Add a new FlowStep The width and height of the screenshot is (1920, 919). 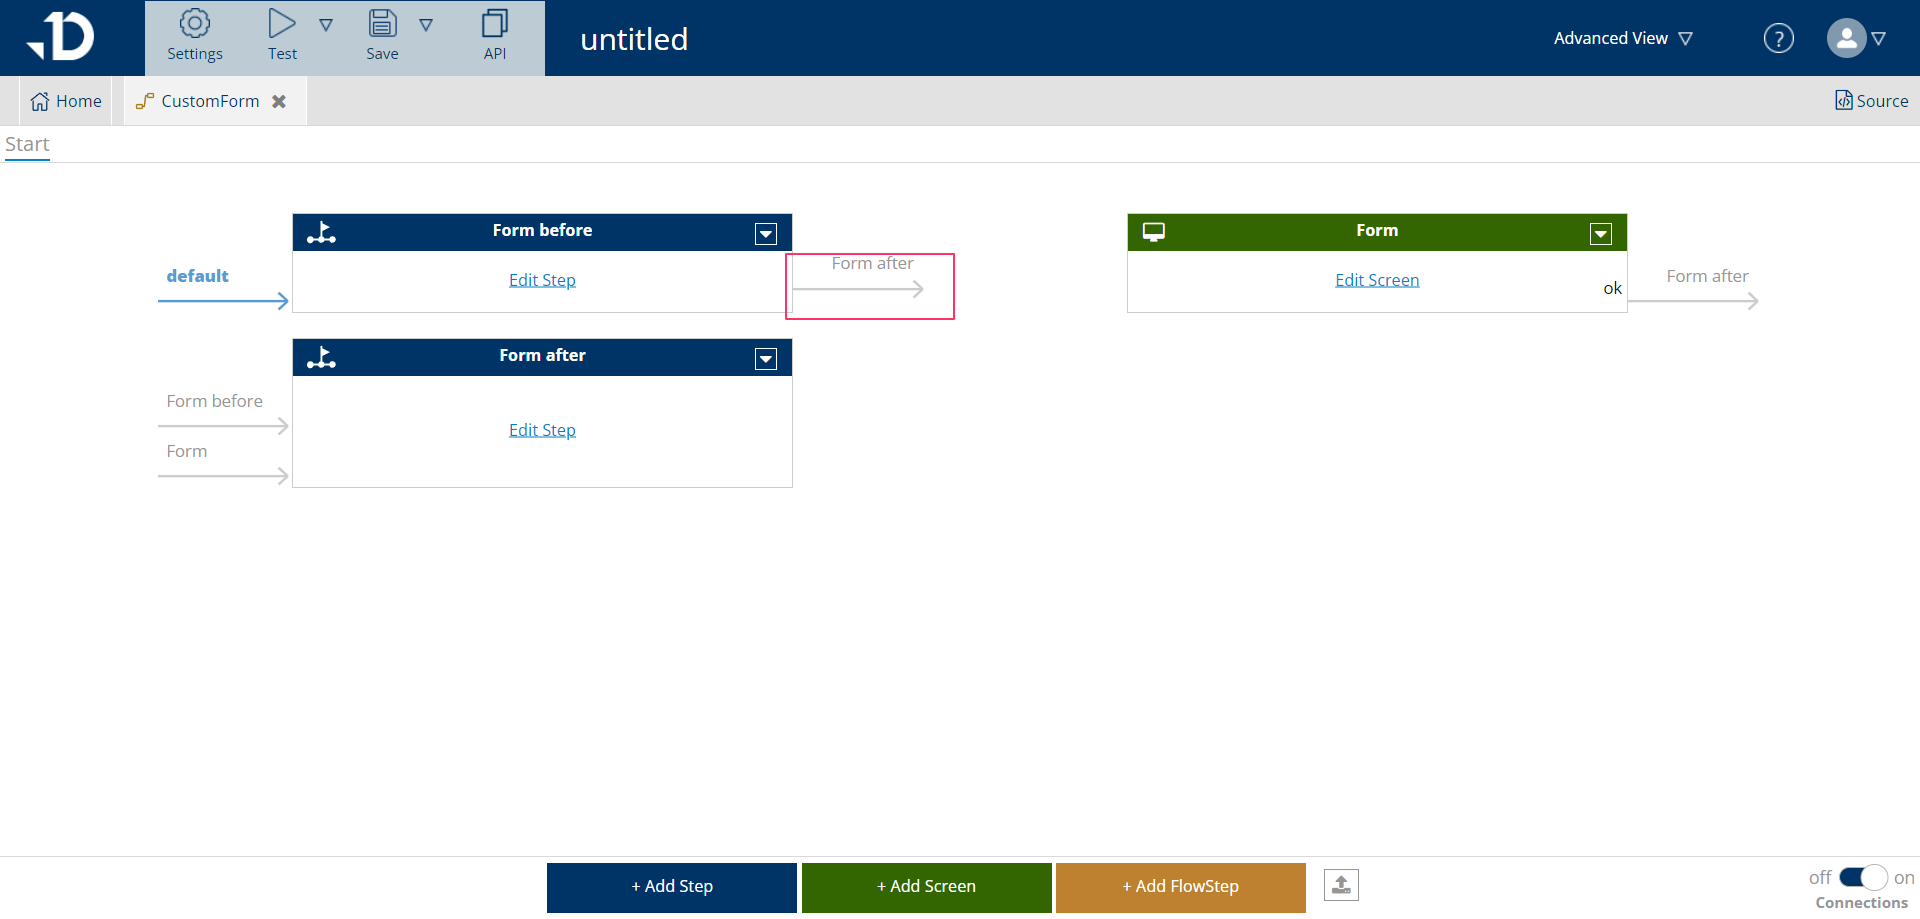(x=1180, y=886)
